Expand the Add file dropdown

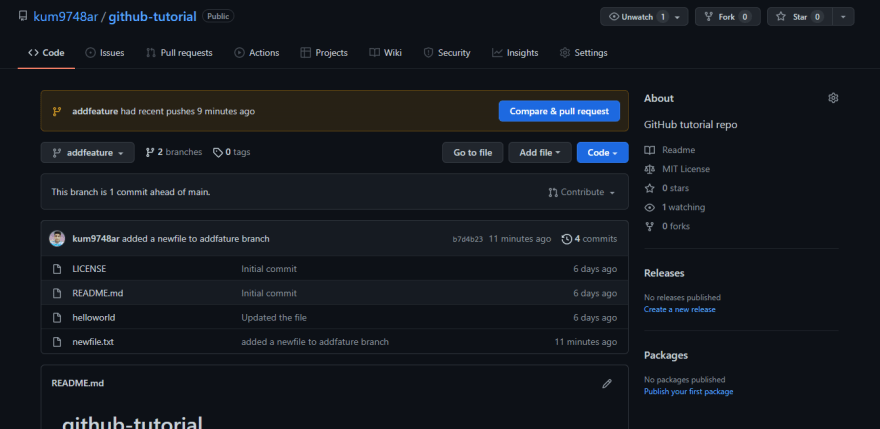(x=540, y=153)
